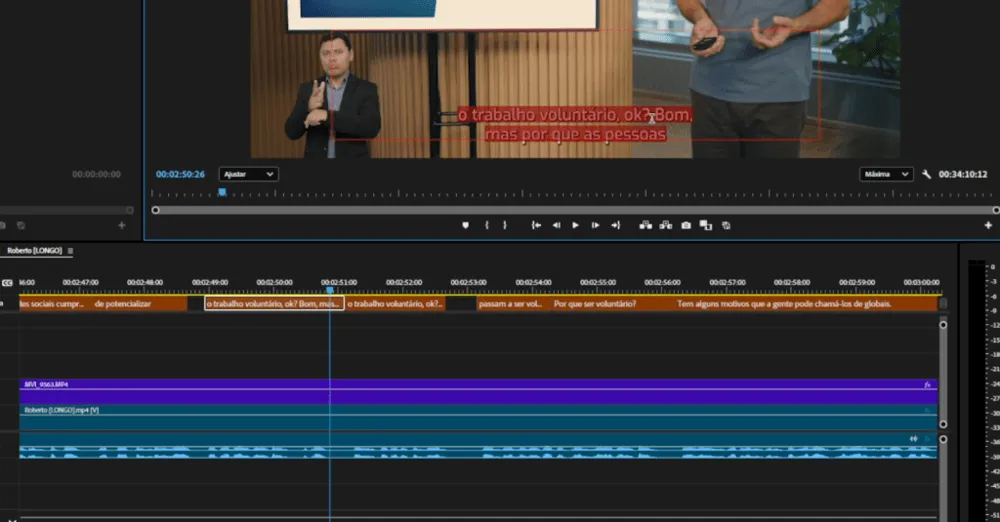1000x522 pixels.
Task: Click the video tracks vertical zoom handle
Action: [x=943, y=325]
